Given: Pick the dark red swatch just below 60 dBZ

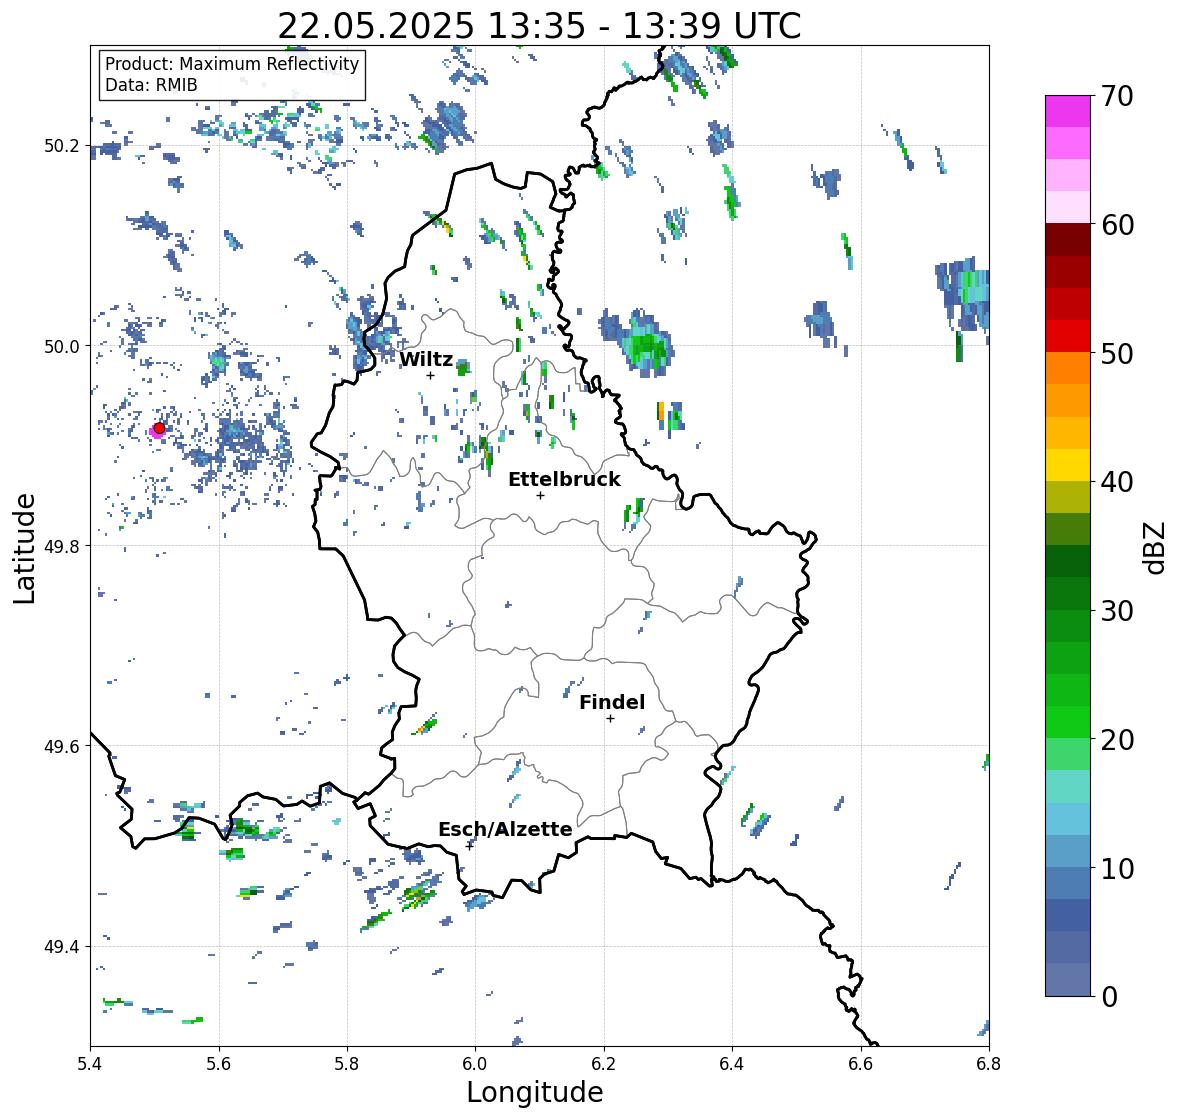Looking at the screenshot, I should [x=1068, y=240].
